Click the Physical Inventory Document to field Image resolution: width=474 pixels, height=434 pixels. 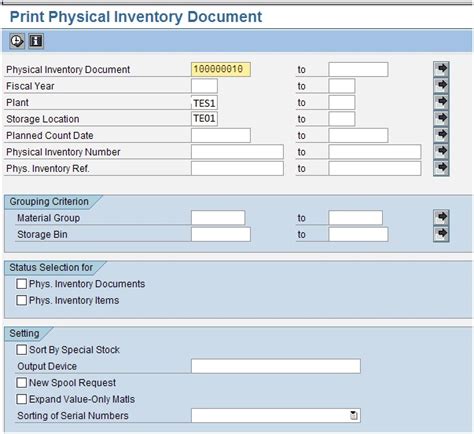point(358,69)
